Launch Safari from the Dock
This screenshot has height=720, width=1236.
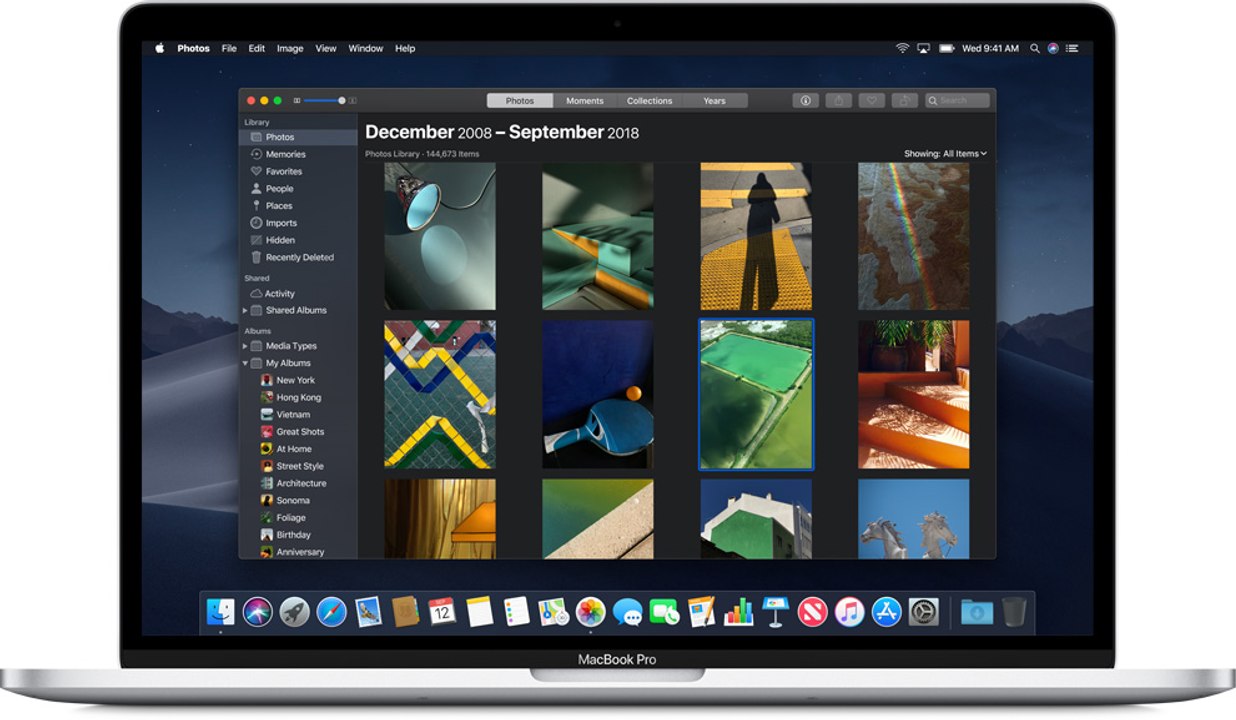pos(332,611)
